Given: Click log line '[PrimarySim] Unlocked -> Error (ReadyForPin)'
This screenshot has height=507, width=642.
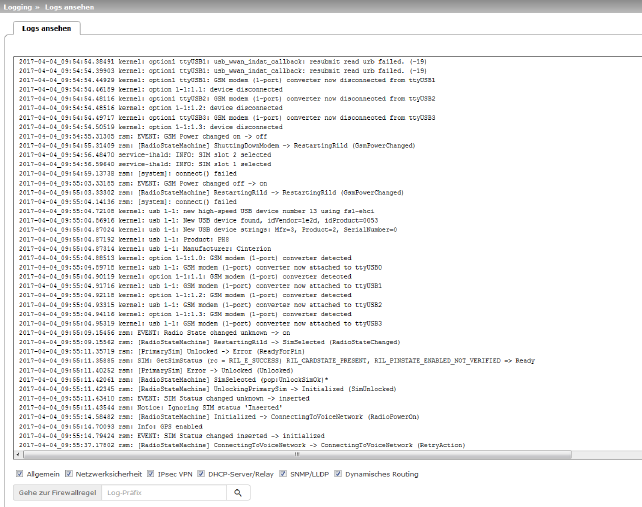Looking at the screenshot, I should pos(162,351).
